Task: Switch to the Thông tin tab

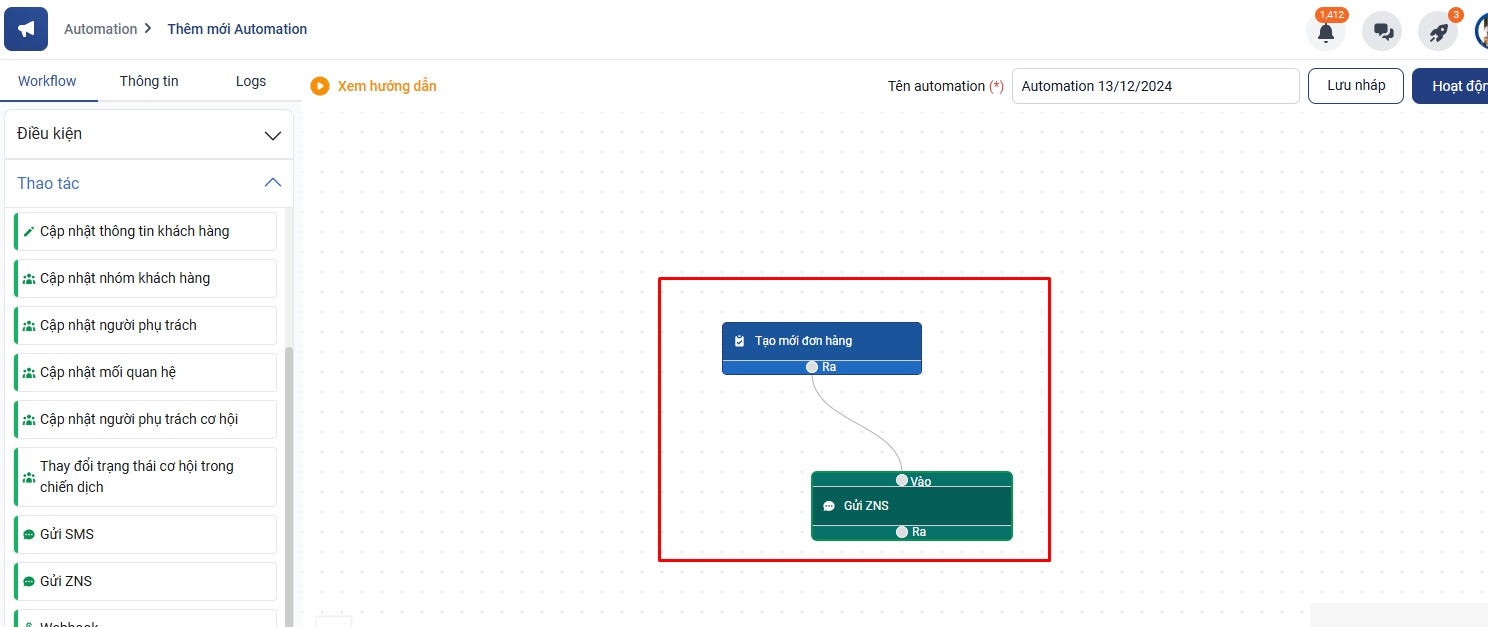Action: pos(149,81)
